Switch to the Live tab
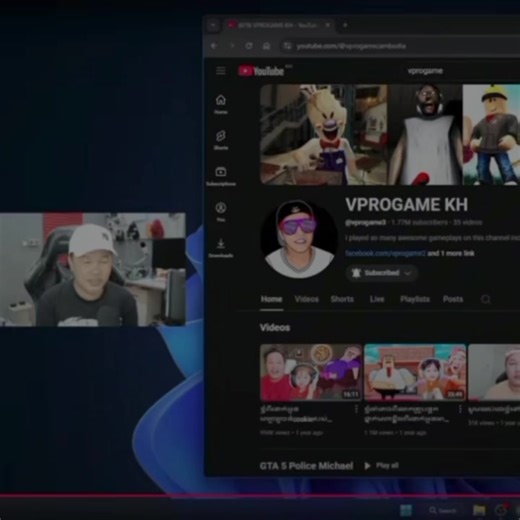520x520 pixels. [377, 299]
